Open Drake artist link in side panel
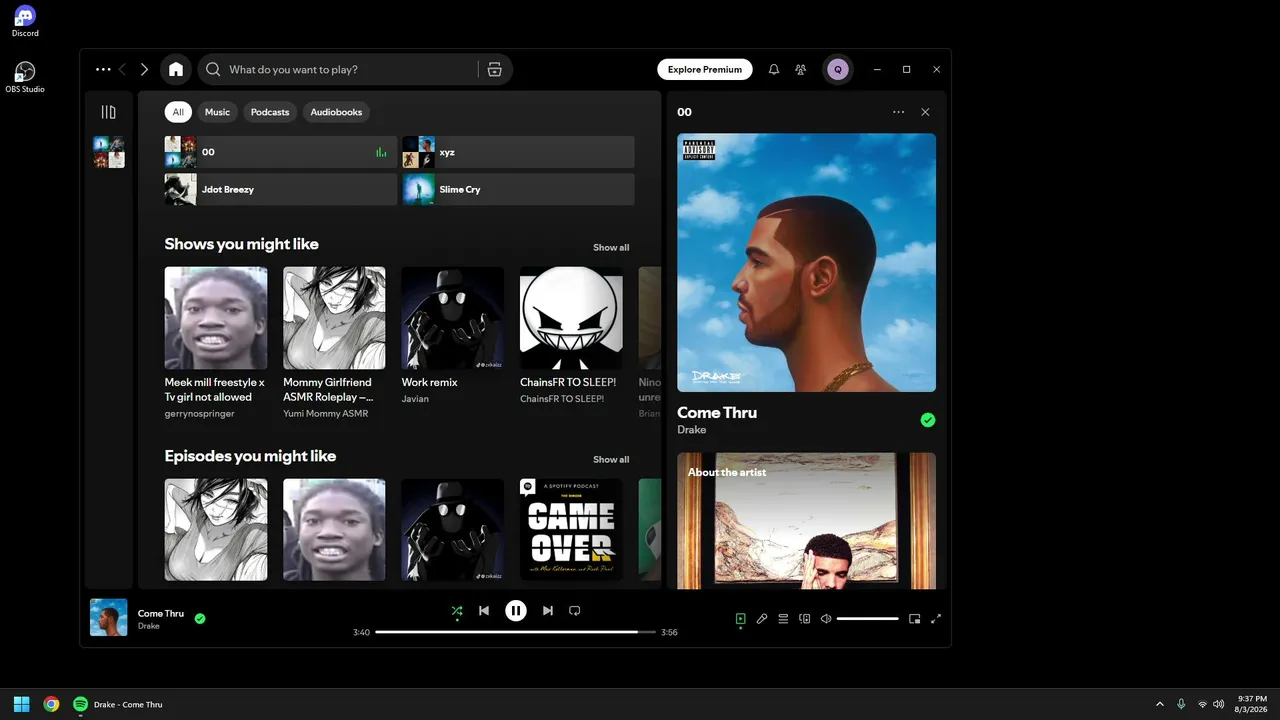 pyautogui.click(x=692, y=430)
